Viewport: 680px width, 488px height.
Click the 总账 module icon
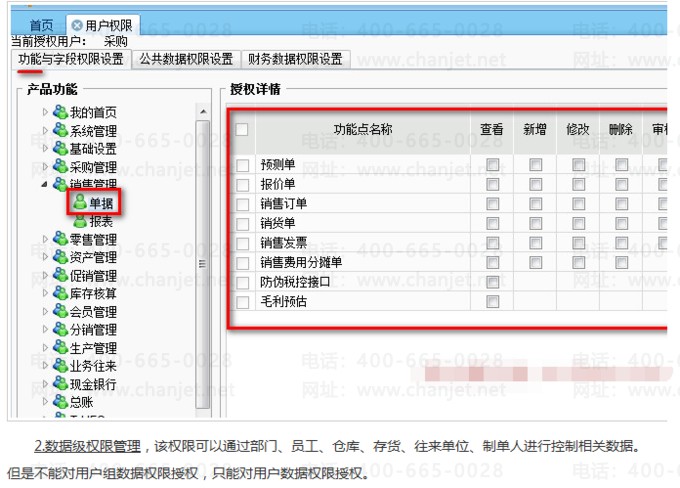coord(60,401)
